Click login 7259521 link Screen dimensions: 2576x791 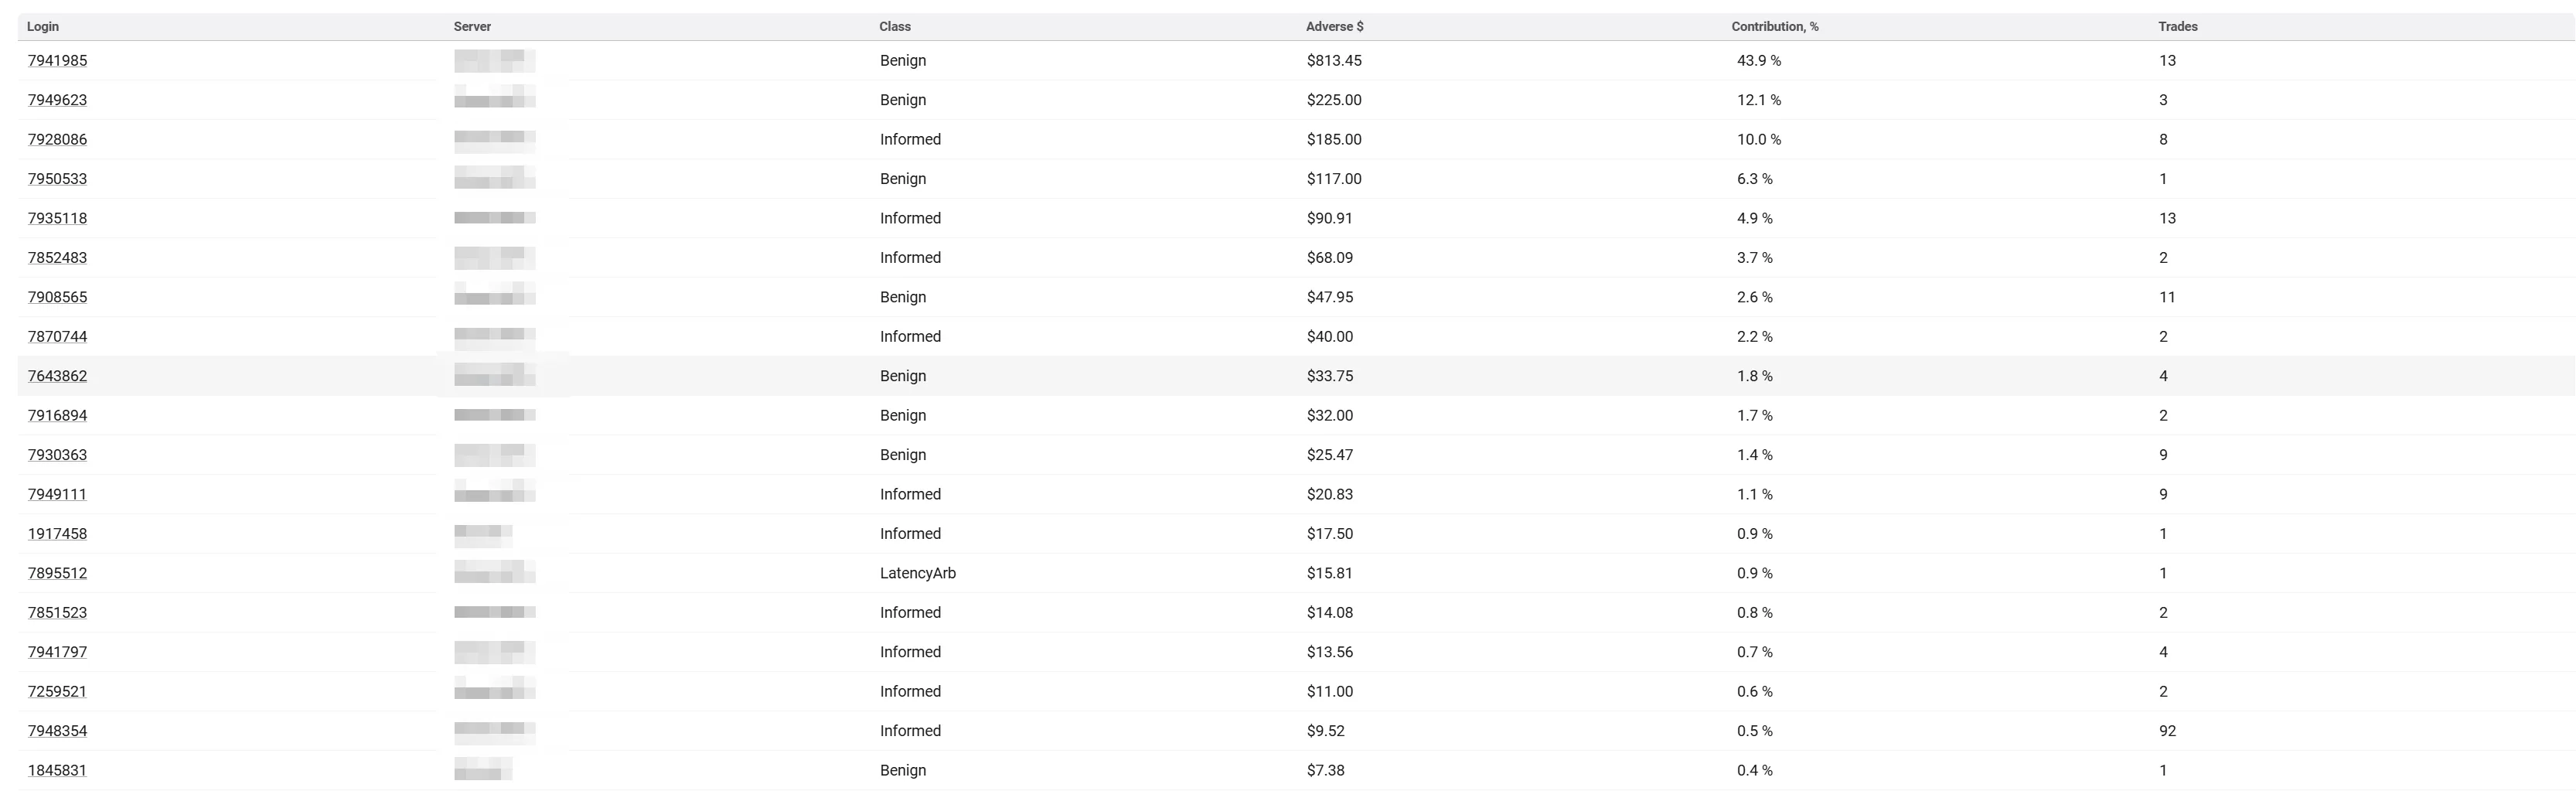(57, 691)
